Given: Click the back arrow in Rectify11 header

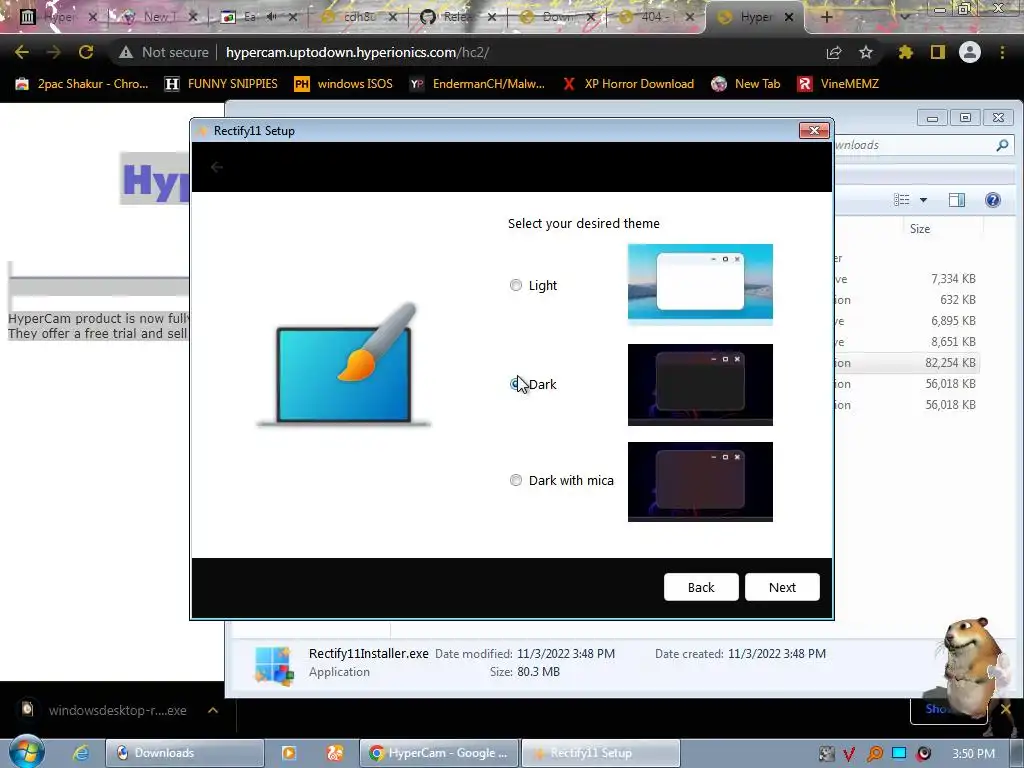Looking at the screenshot, I should 217,167.
